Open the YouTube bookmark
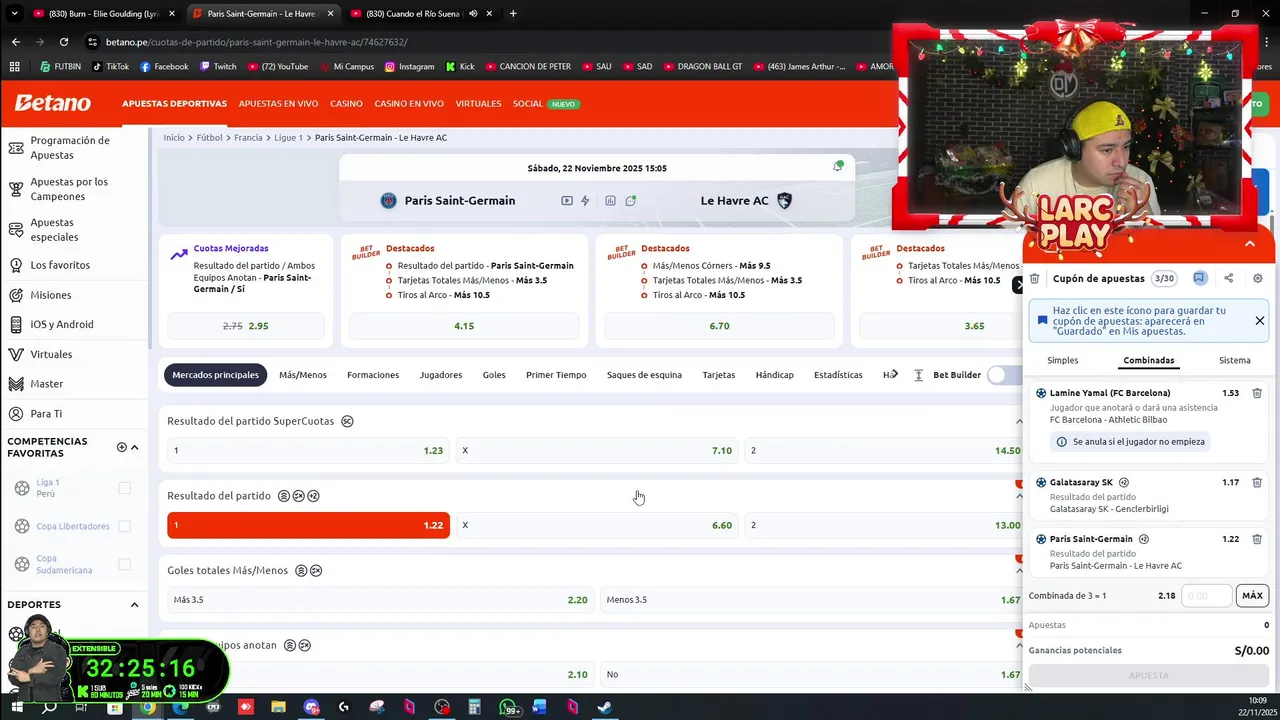 [277, 67]
